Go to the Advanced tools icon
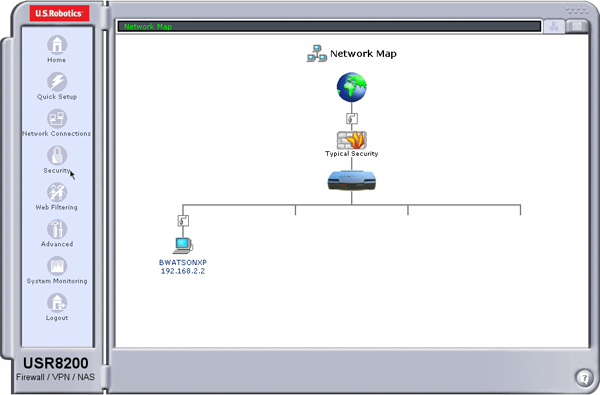This screenshot has height=395, width=600. click(x=57, y=229)
